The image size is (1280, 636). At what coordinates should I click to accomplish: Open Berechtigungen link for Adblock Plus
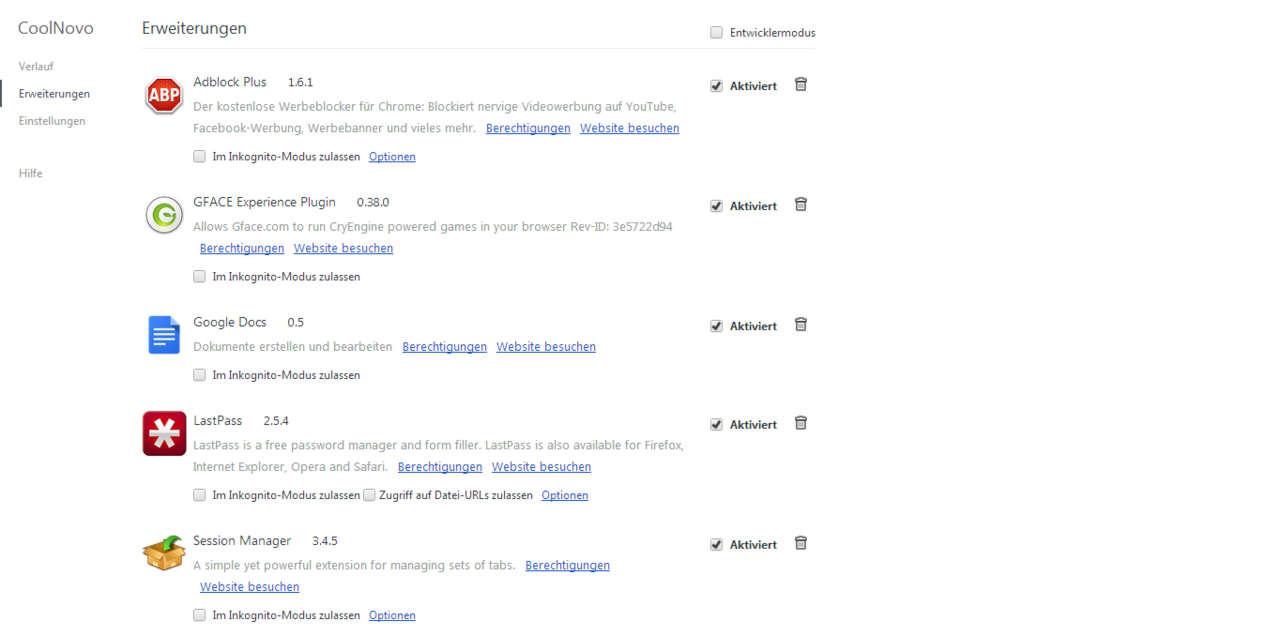coord(528,129)
